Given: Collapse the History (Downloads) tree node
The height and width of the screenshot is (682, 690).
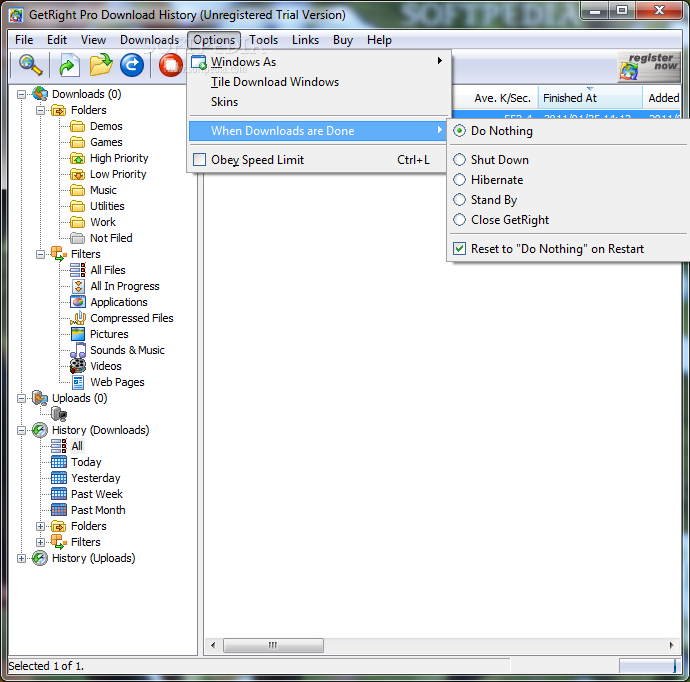Looking at the screenshot, I should click(x=21, y=430).
